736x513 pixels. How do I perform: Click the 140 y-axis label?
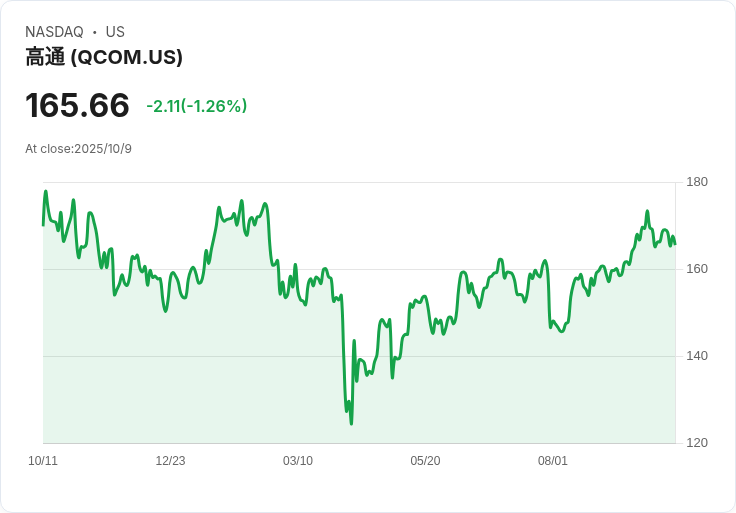tap(697, 356)
